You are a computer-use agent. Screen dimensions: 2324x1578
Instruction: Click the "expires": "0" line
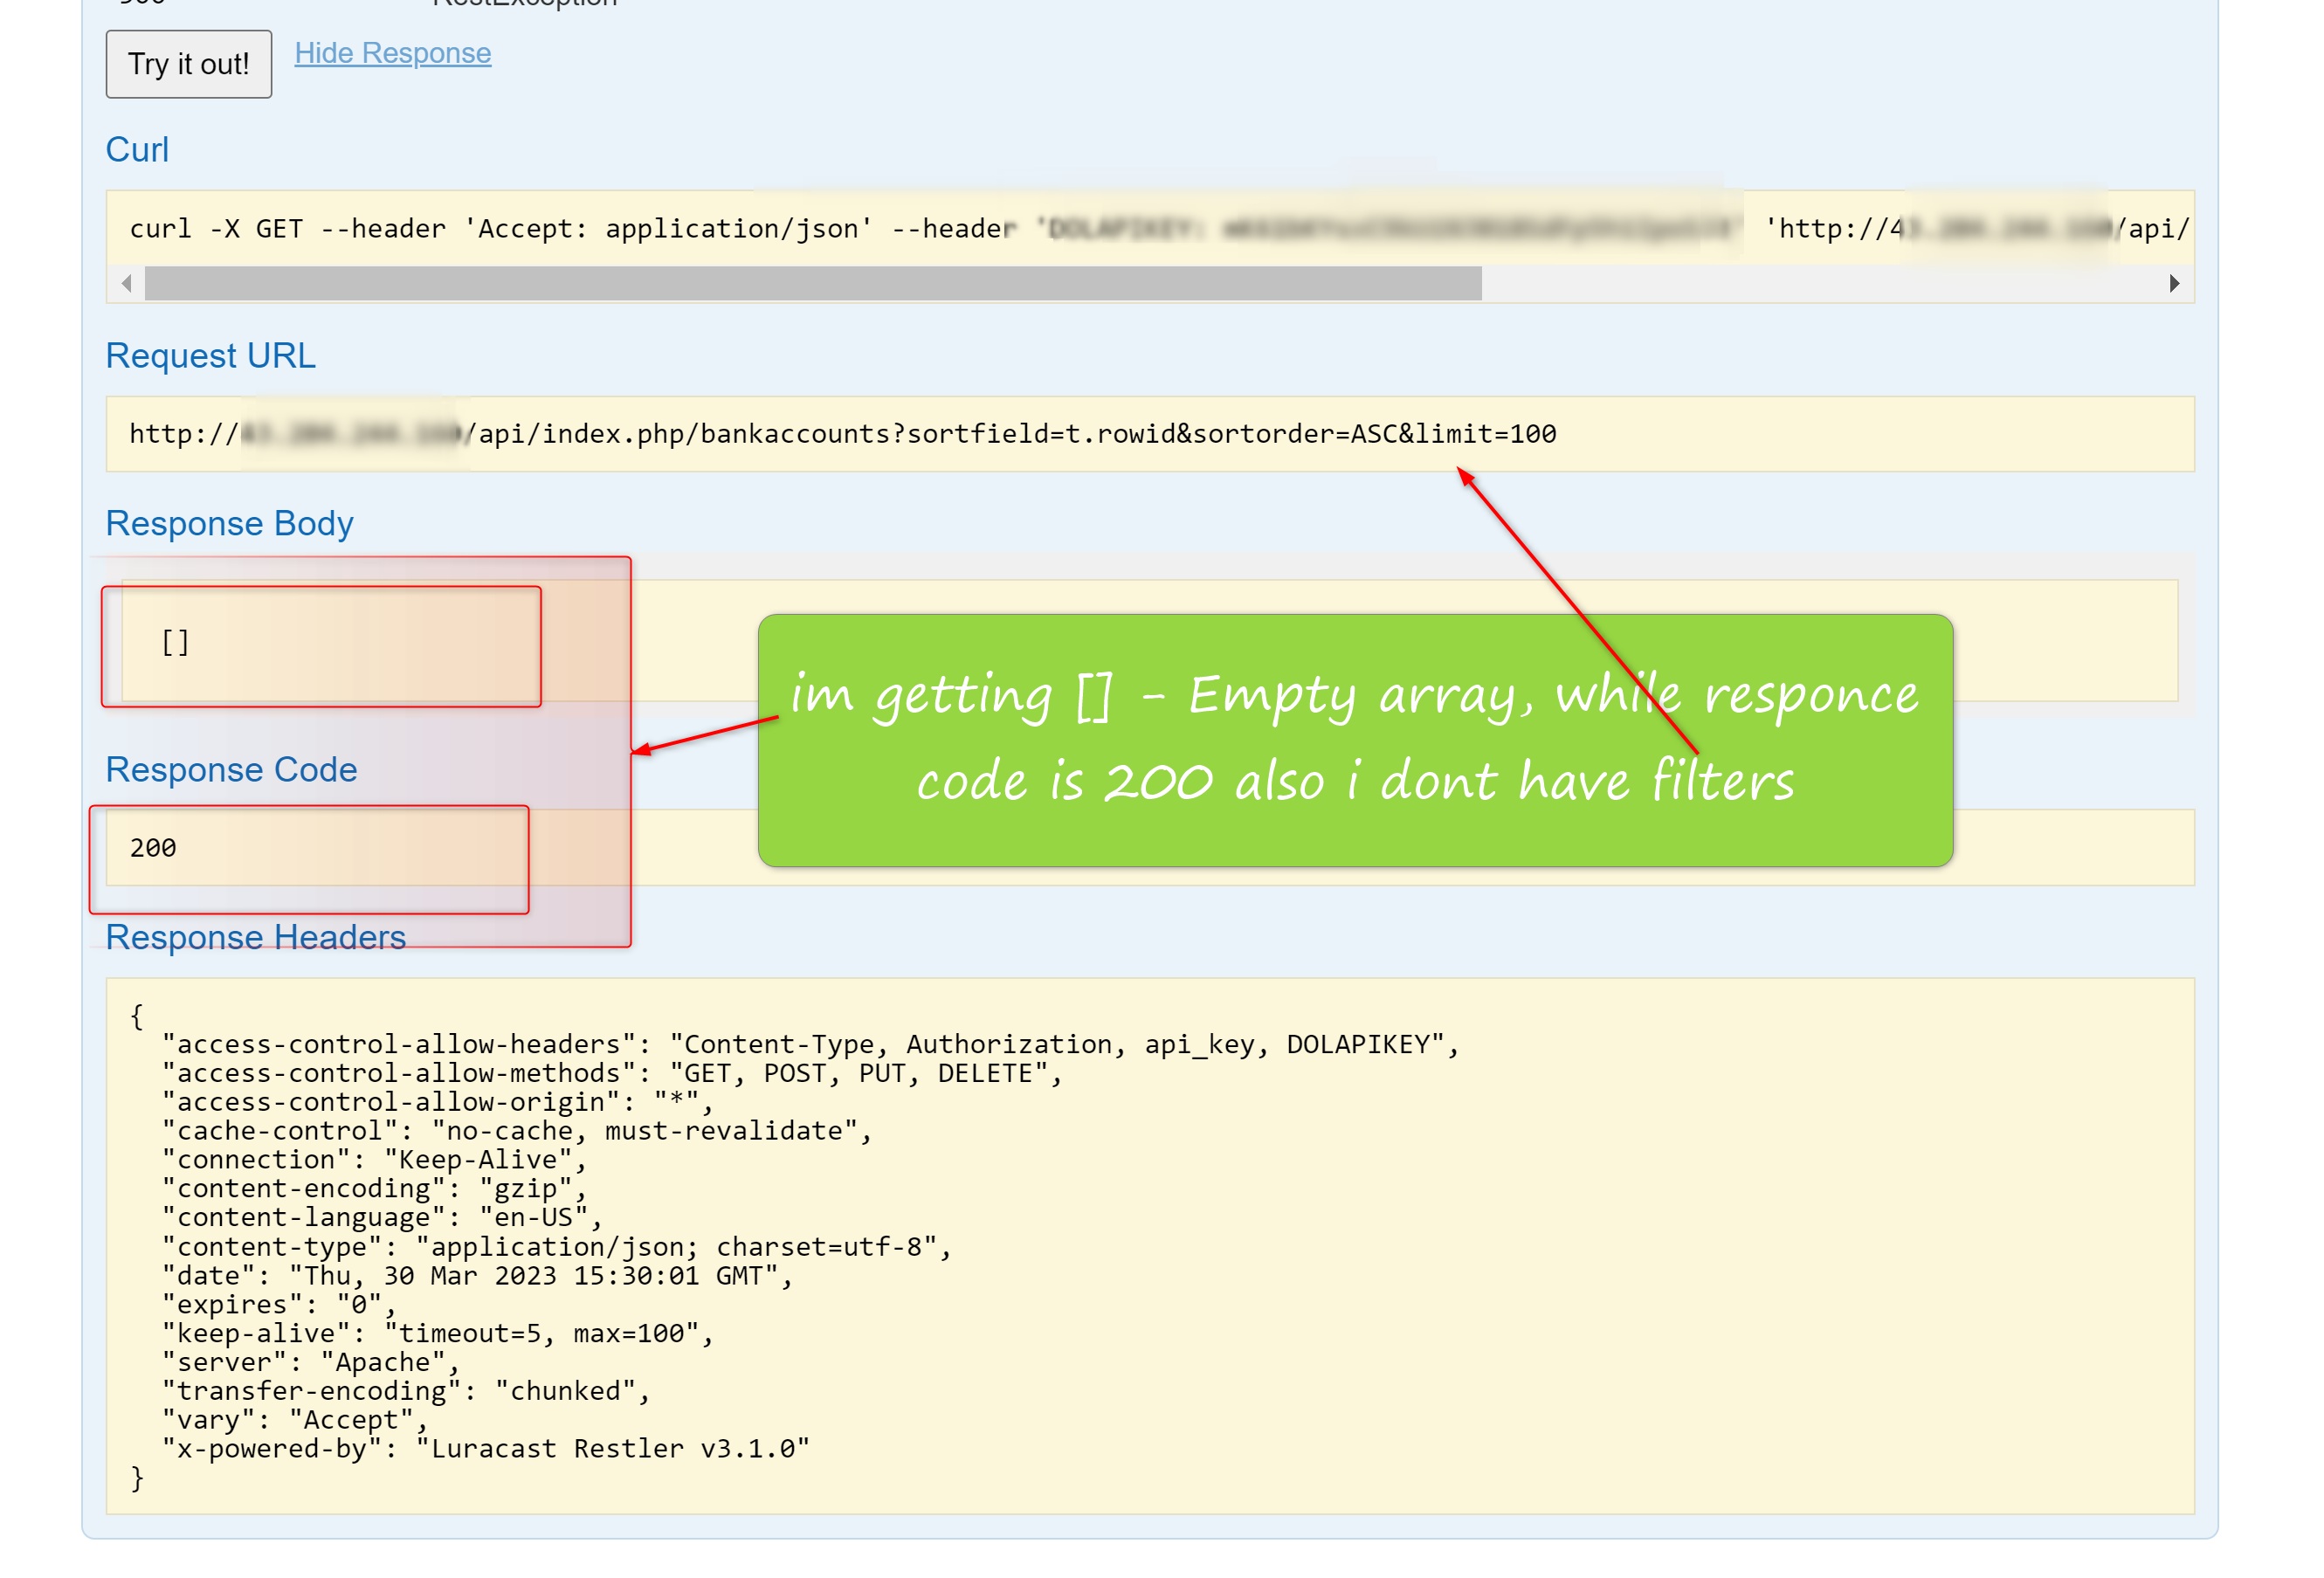click(x=279, y=1306)
